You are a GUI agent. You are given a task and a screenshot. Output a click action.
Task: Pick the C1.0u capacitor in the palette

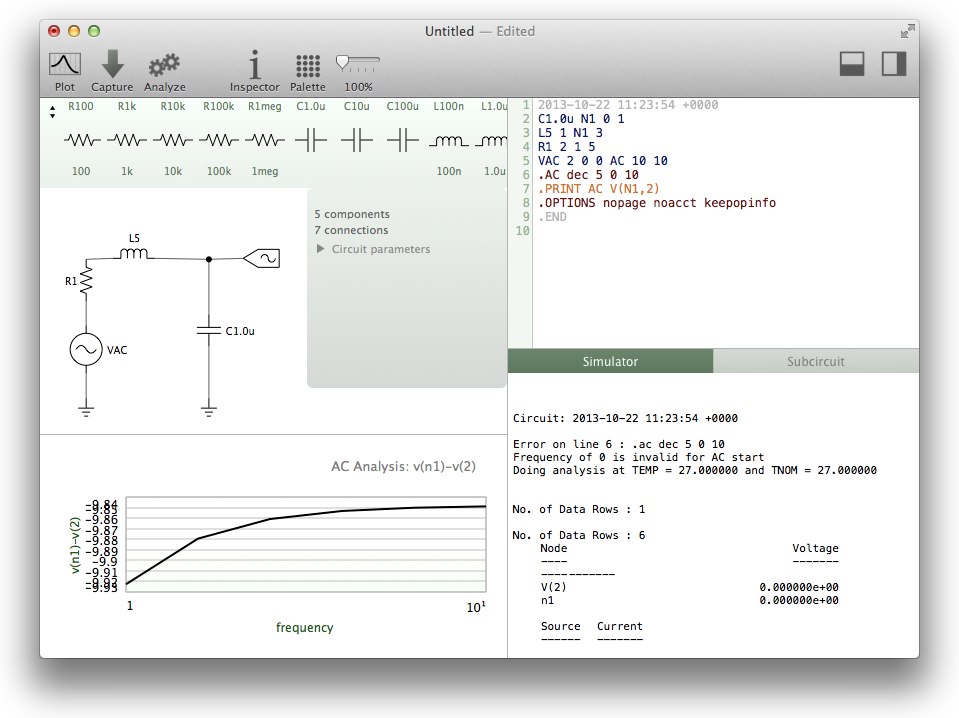click(x=311, y=141)
